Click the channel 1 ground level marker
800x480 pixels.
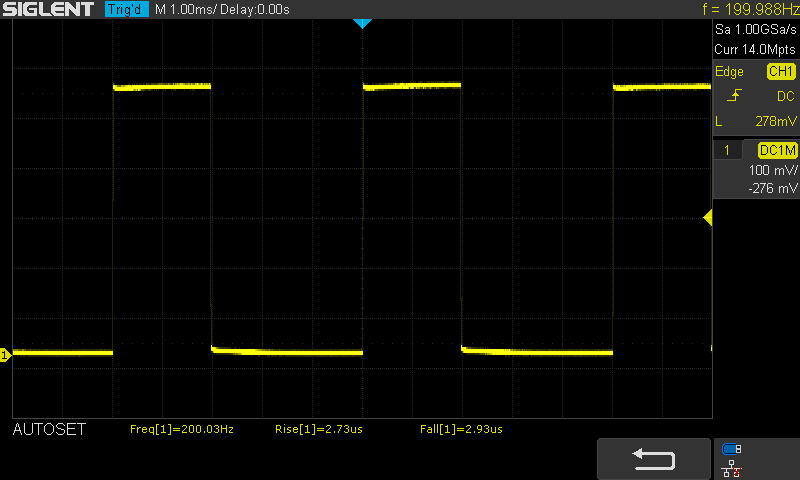click(5, 355)
